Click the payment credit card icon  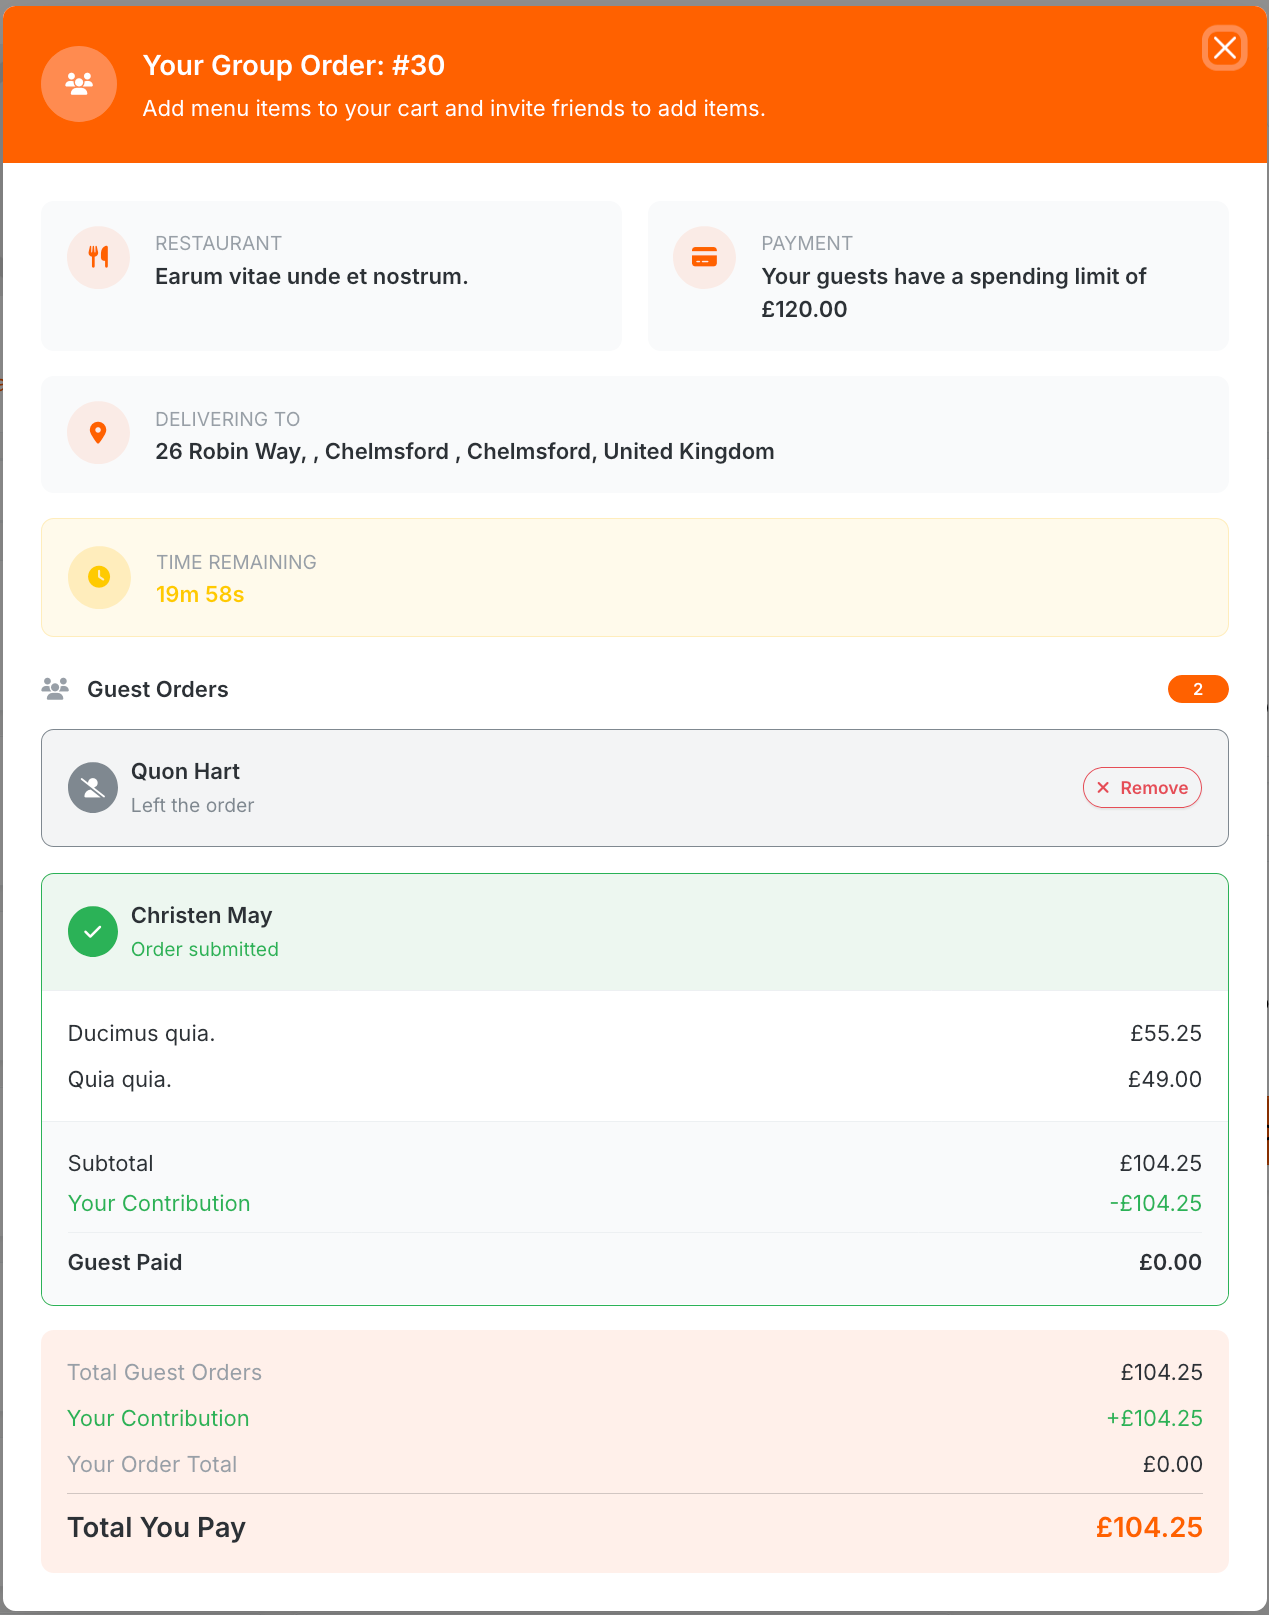704,257
